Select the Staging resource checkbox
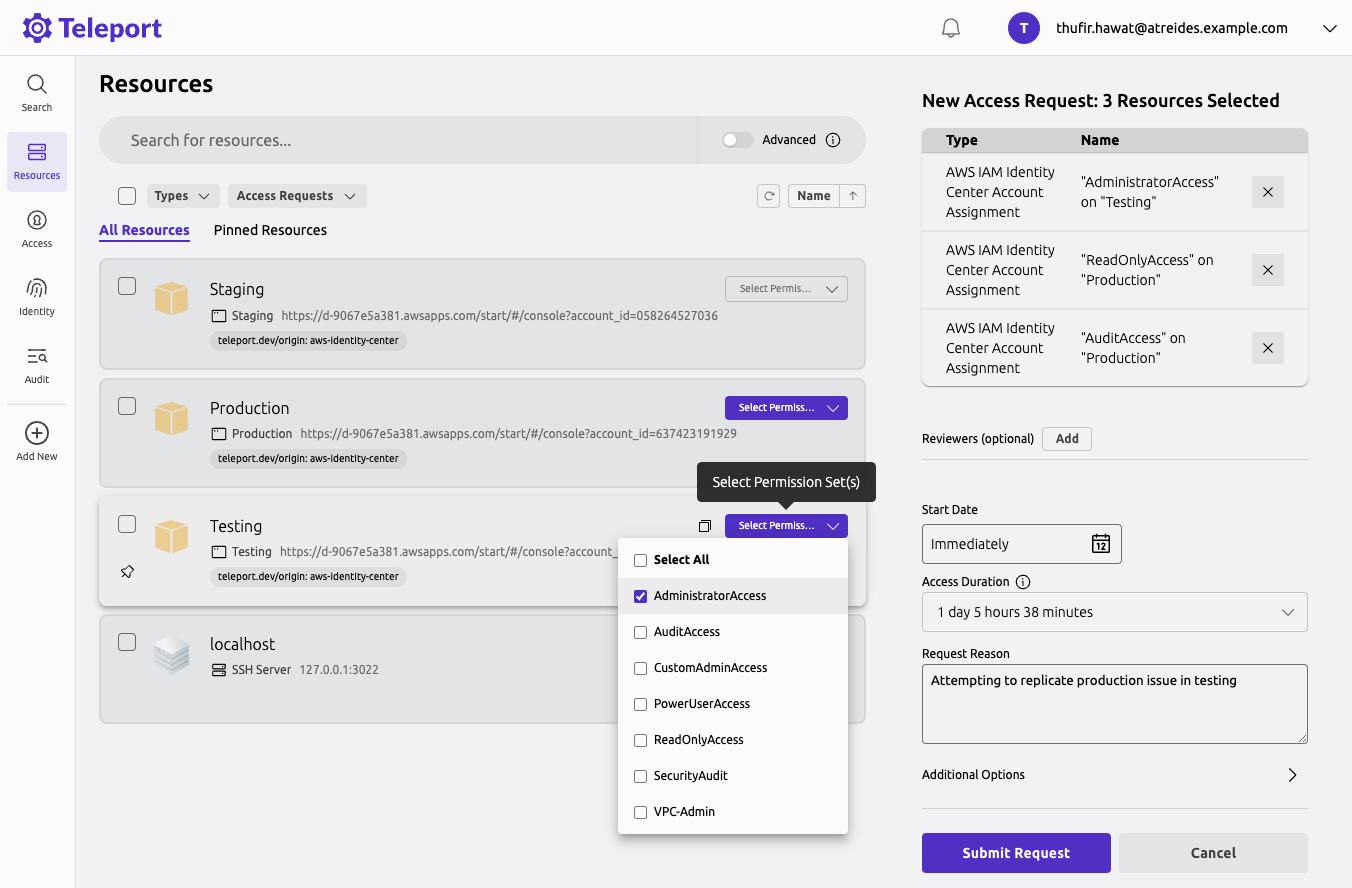1352x888 pixels. 127,285
